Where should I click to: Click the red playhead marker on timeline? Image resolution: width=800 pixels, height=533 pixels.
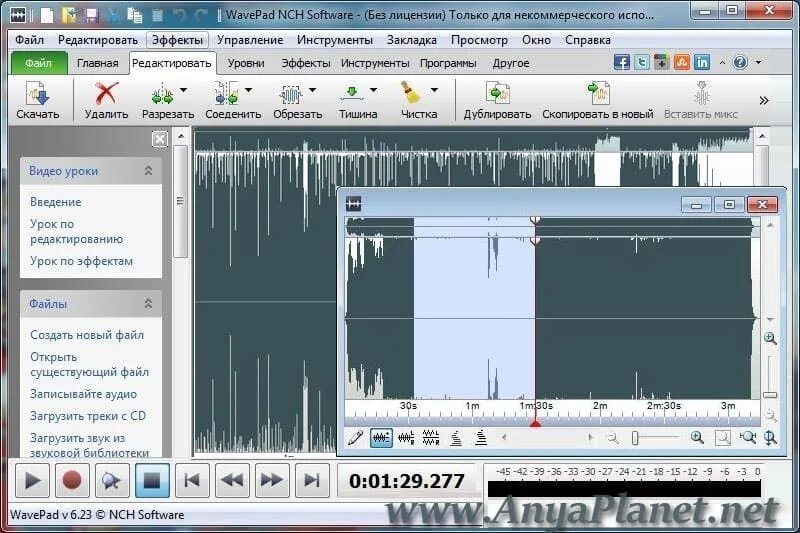click(535, 423)
